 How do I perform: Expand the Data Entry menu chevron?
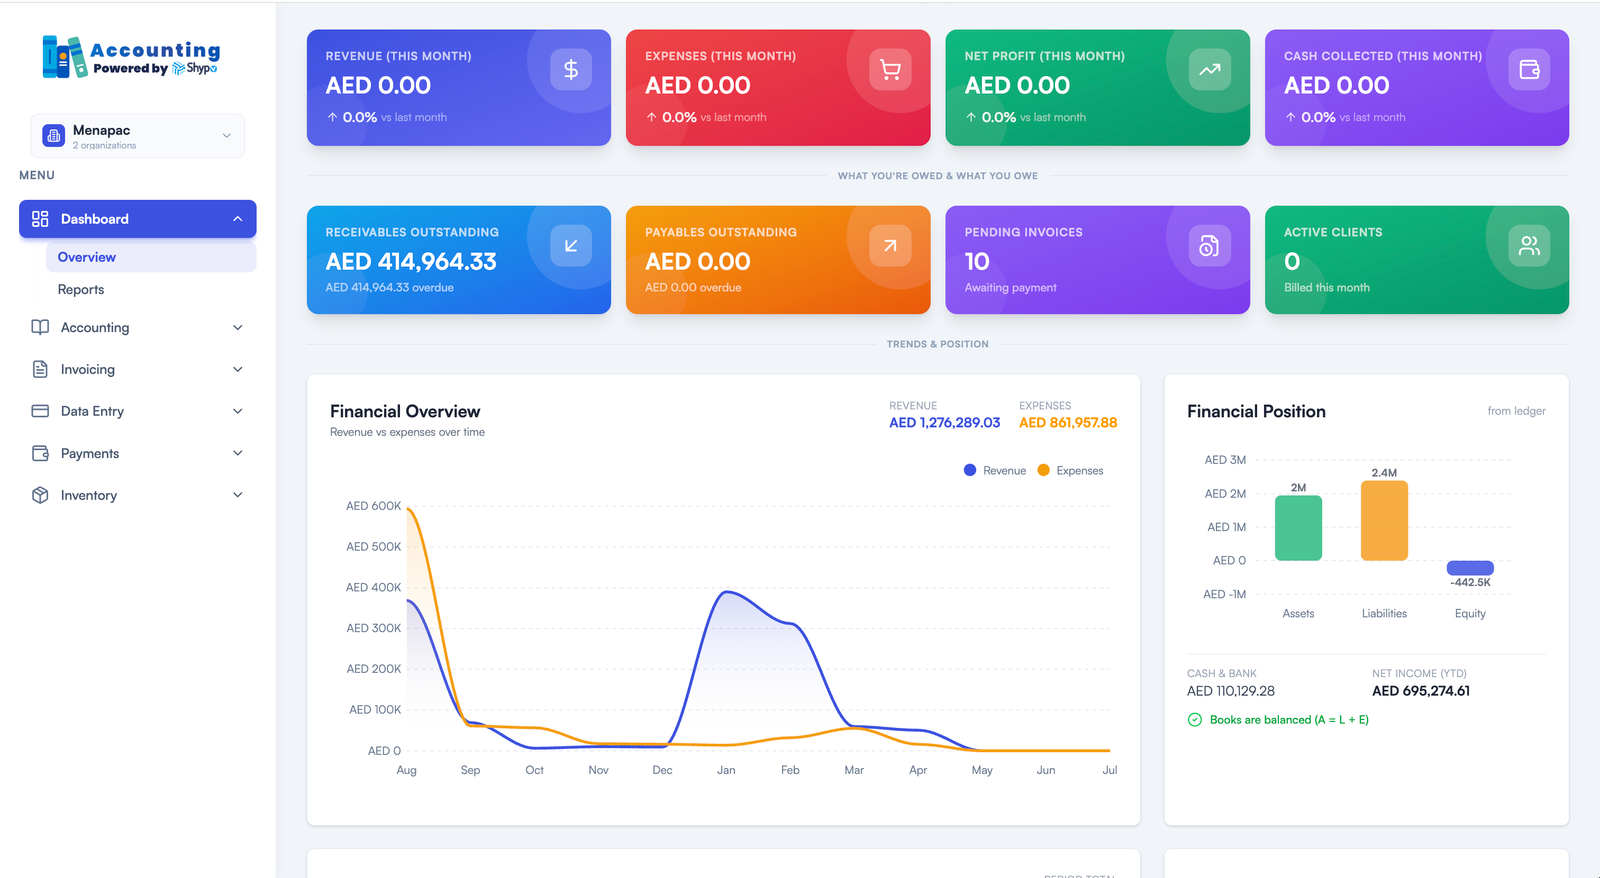click(238, 411)
